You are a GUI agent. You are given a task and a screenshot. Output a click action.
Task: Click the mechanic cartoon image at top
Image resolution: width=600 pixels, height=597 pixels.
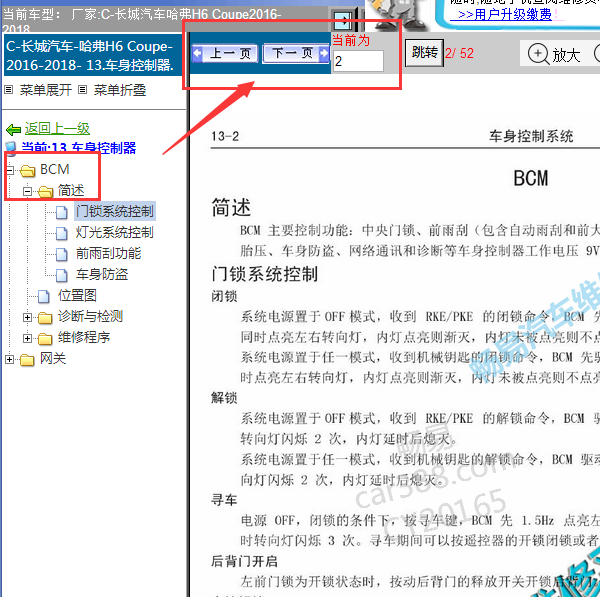tap(400, 15)
